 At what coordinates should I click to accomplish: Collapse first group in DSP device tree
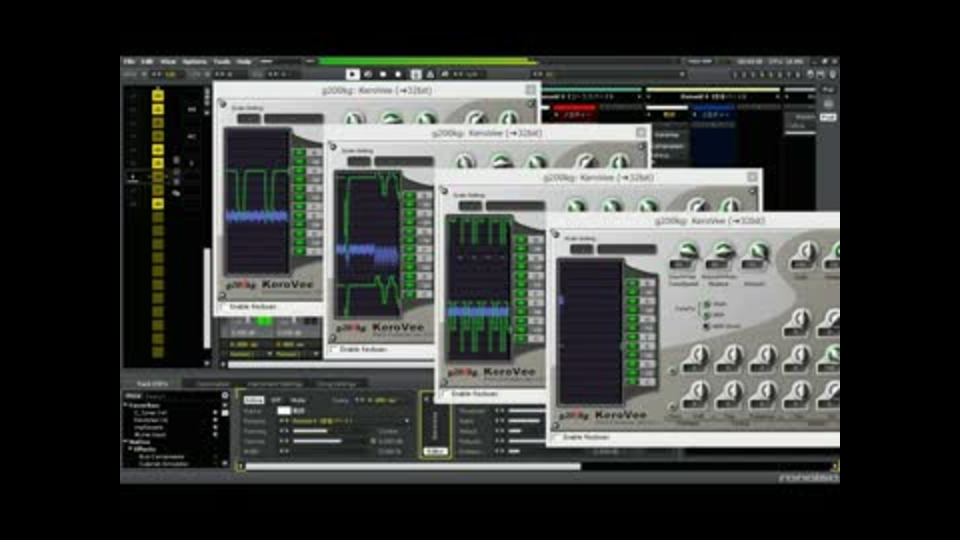click(x=126, y=405)
